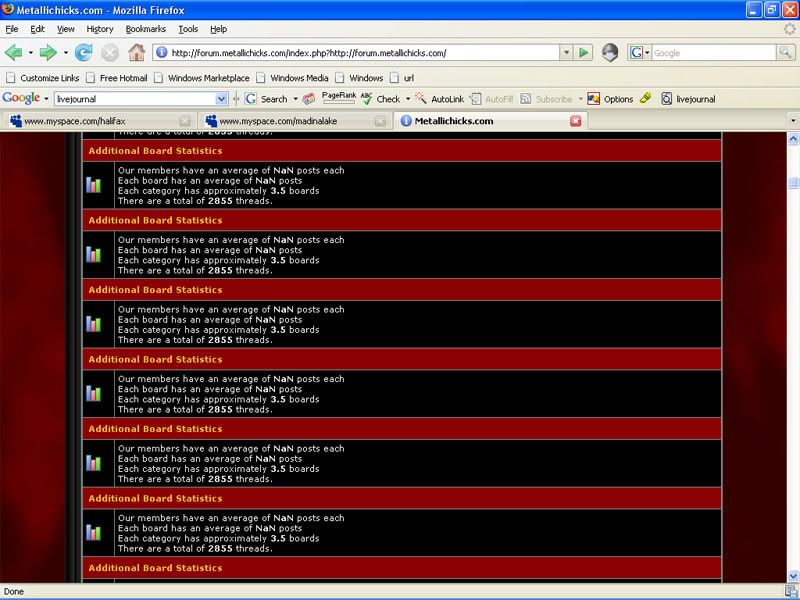
Task: Expand the Google logo dropdown arrow
Action: click(46, 98)
